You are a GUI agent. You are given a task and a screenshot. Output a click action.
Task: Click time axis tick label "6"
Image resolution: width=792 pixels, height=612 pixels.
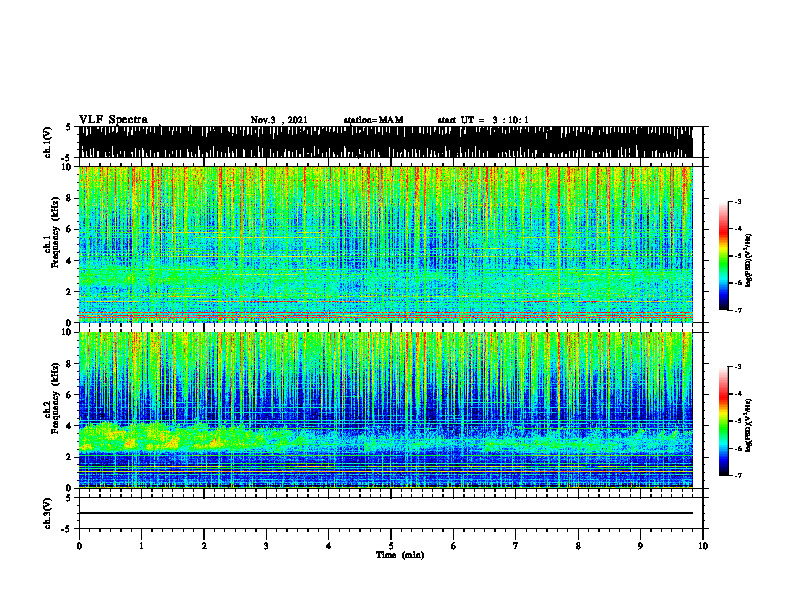point(454,546)
